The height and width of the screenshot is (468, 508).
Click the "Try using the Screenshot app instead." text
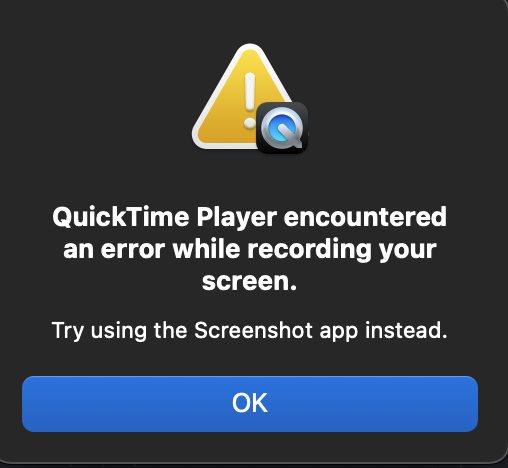pyautogui.click(x=249, y=331)
